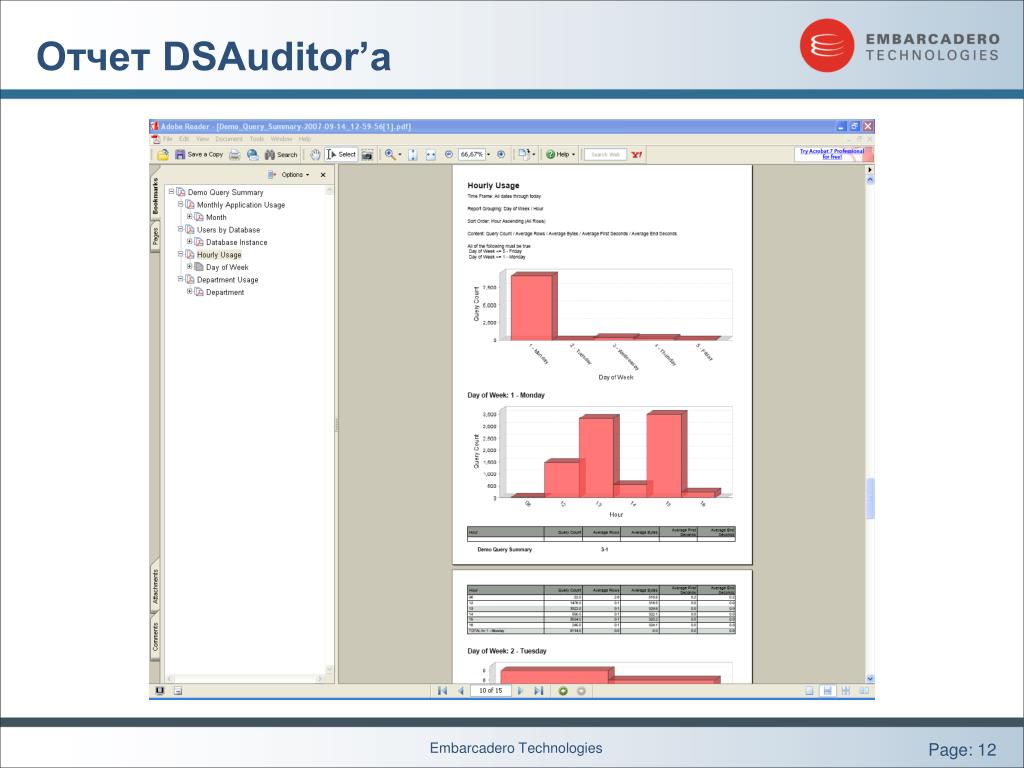The height and width of the screenshot is (768, 1024).
Task: Go to first page button
Action: (x=443, y=691)
